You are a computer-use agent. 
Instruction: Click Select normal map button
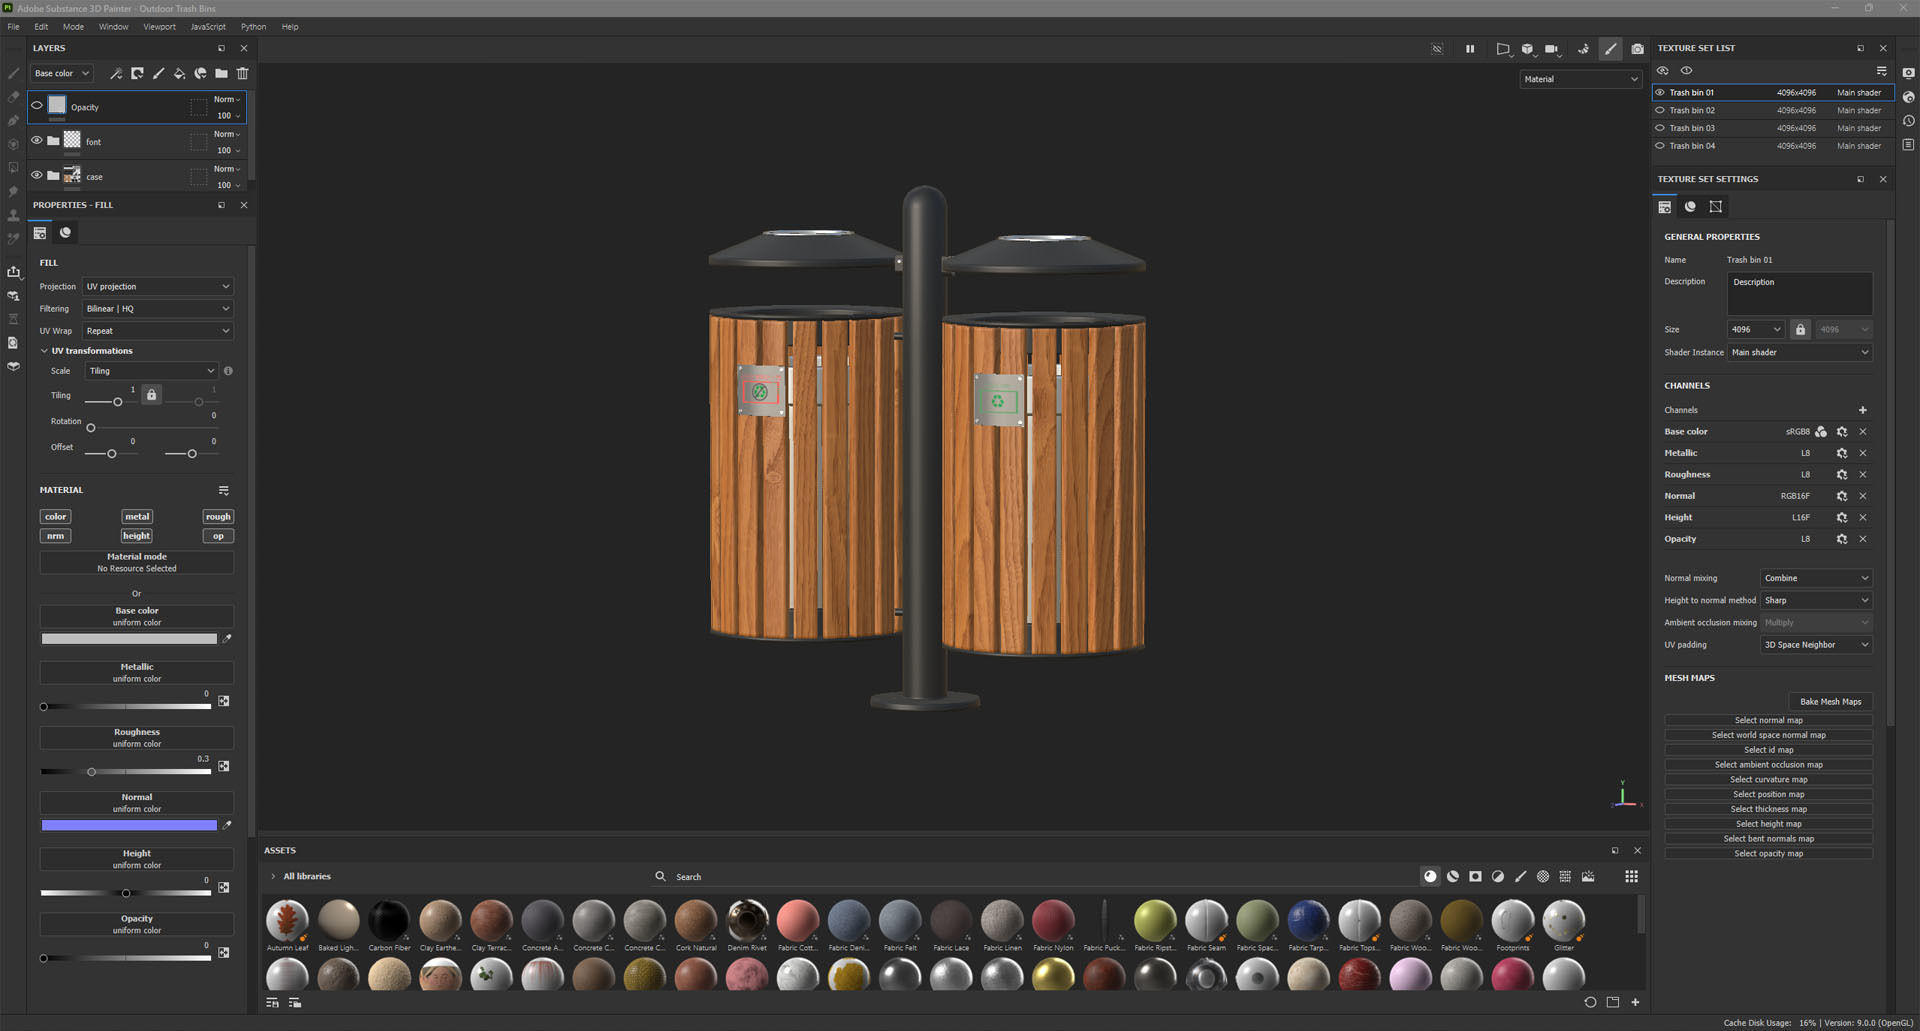[x=1768, y=720]
